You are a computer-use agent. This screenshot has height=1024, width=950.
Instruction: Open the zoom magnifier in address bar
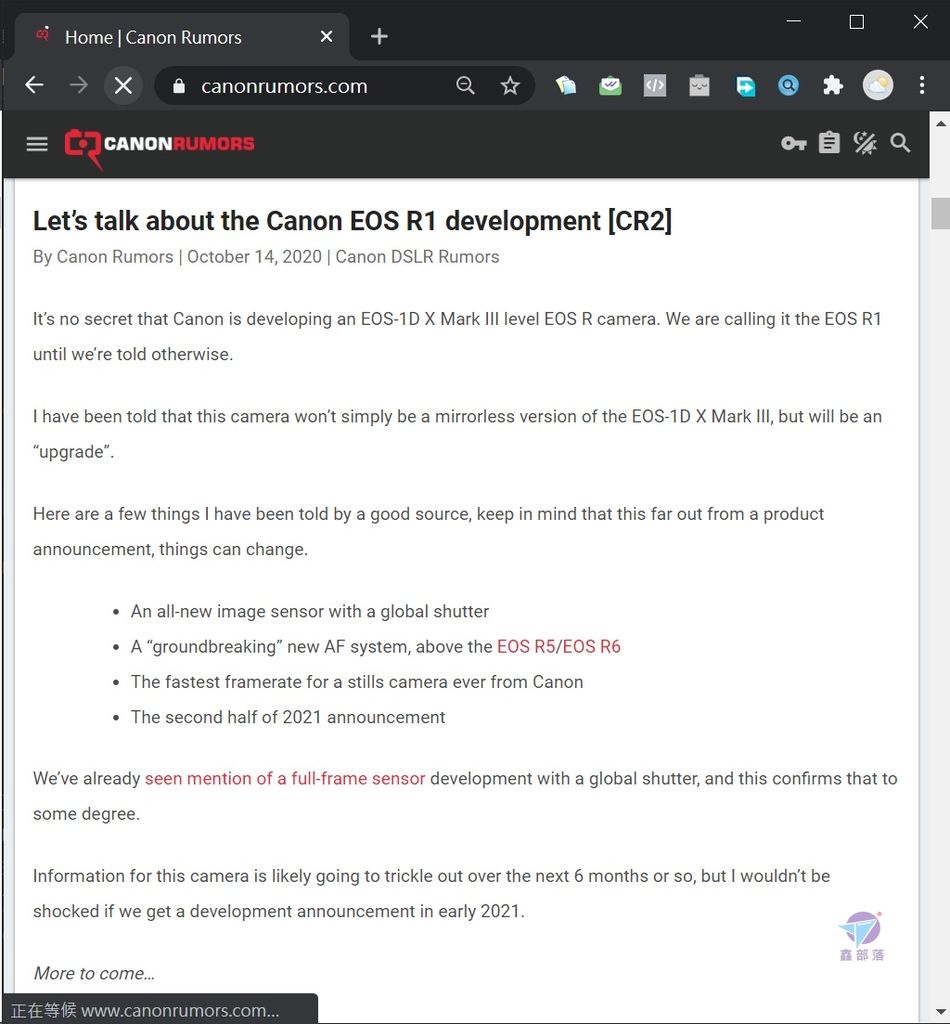tap(465, 85)
